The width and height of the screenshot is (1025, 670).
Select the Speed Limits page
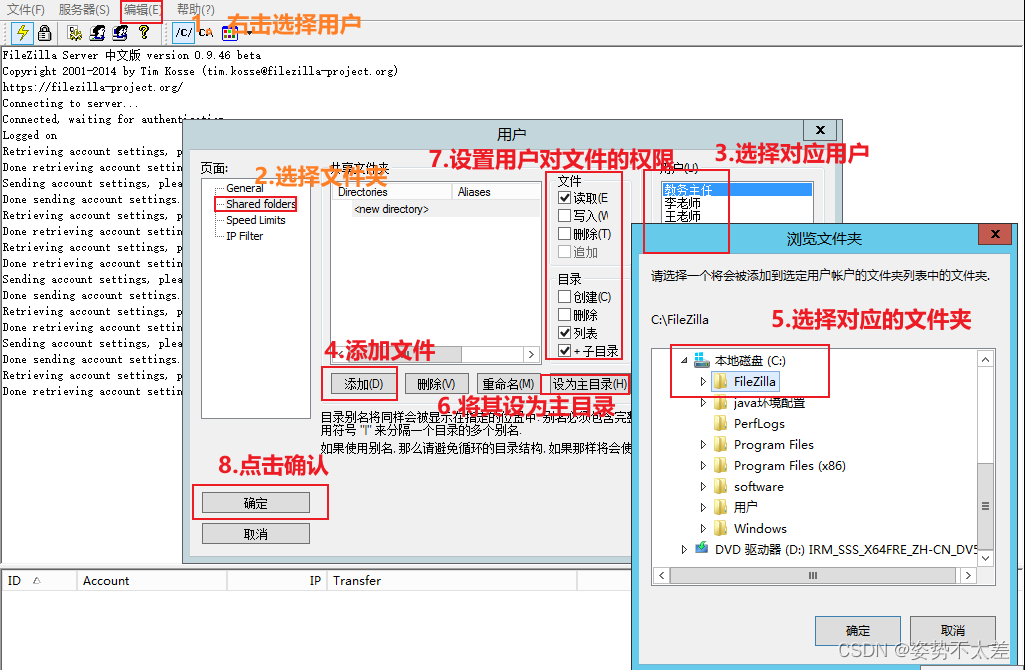click(256, 220)
